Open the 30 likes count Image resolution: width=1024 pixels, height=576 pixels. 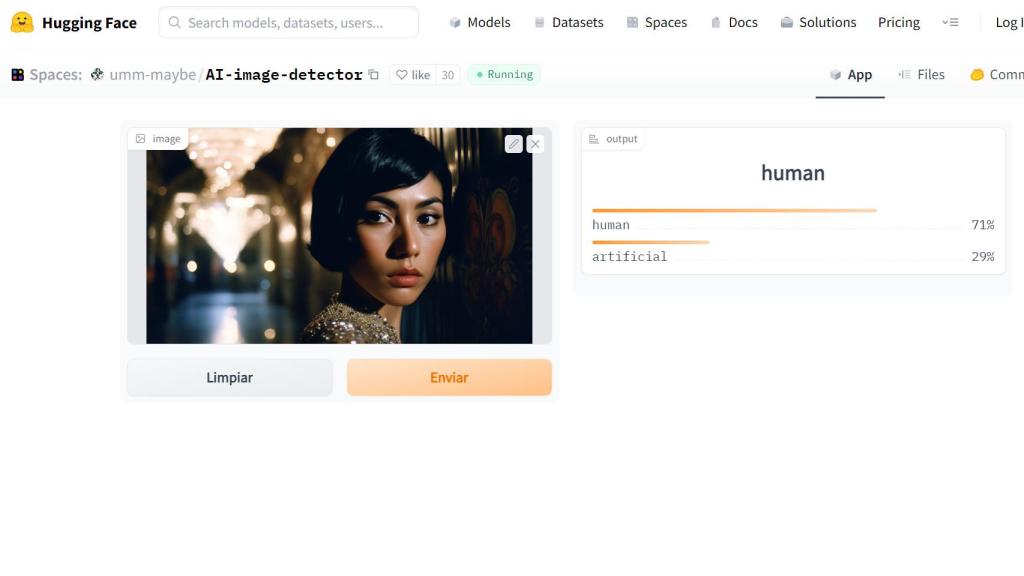(x=447, y=74)
